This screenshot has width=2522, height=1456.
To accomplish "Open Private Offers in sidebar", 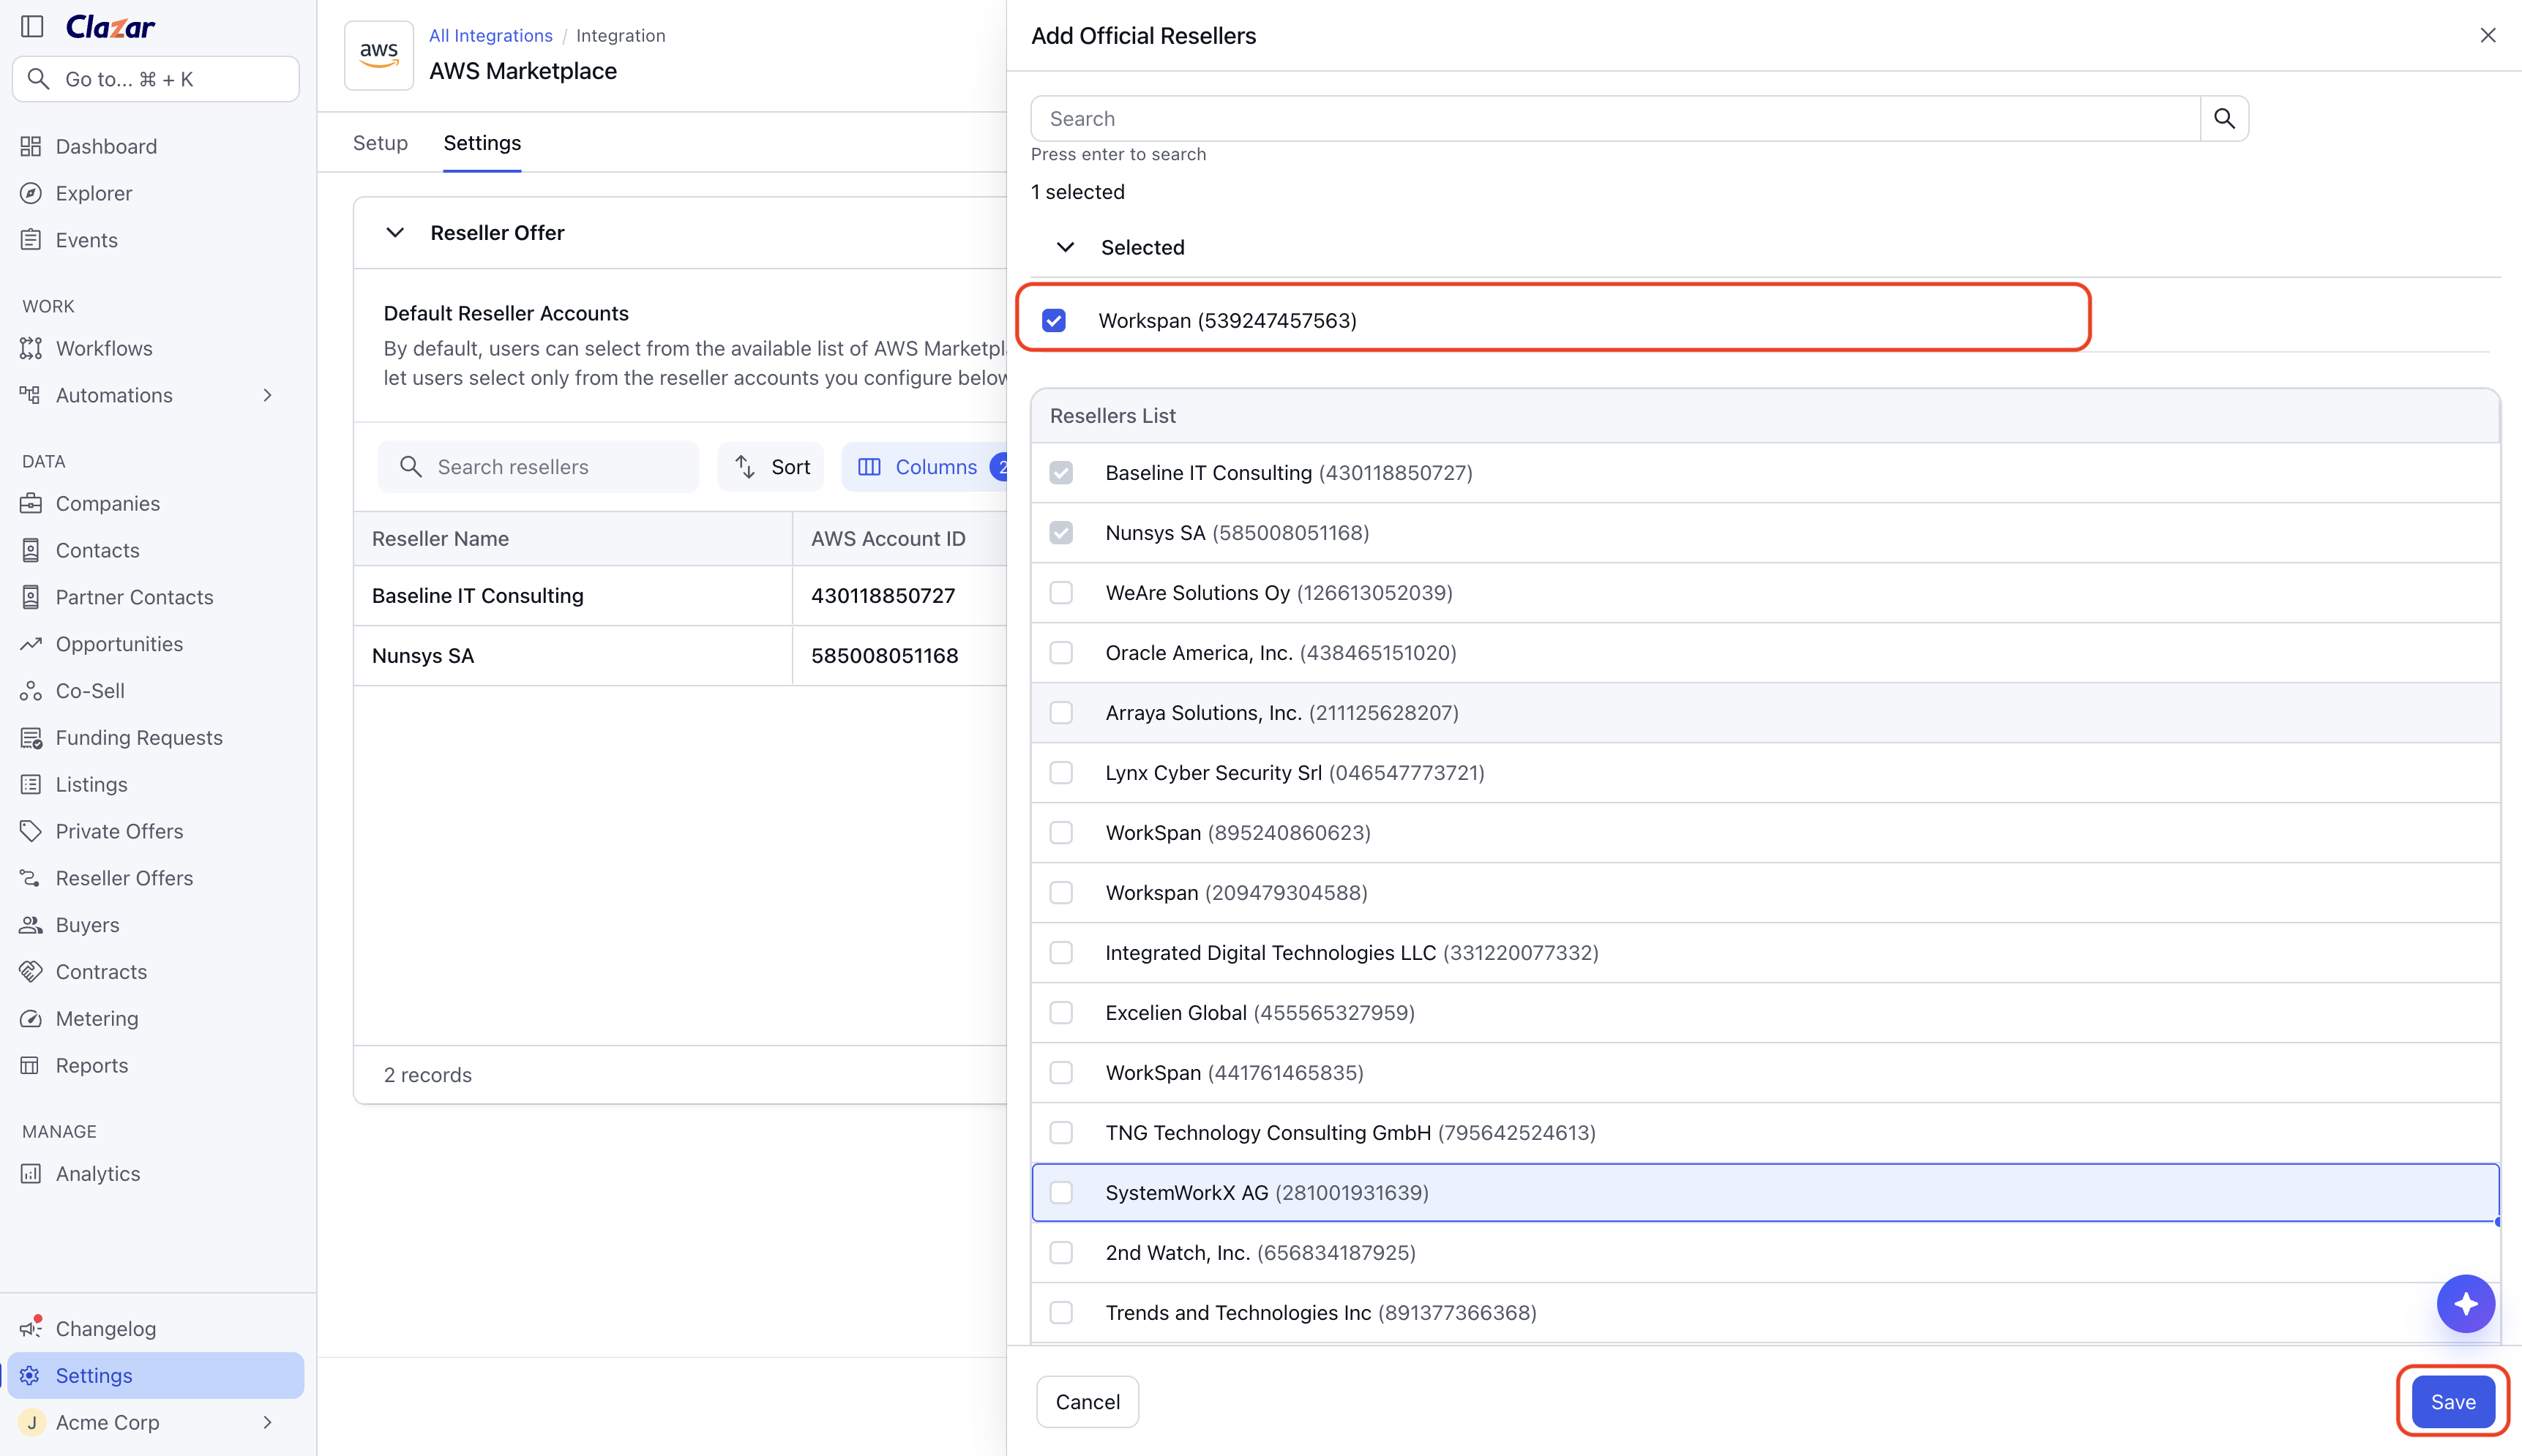I will [119, 831].
